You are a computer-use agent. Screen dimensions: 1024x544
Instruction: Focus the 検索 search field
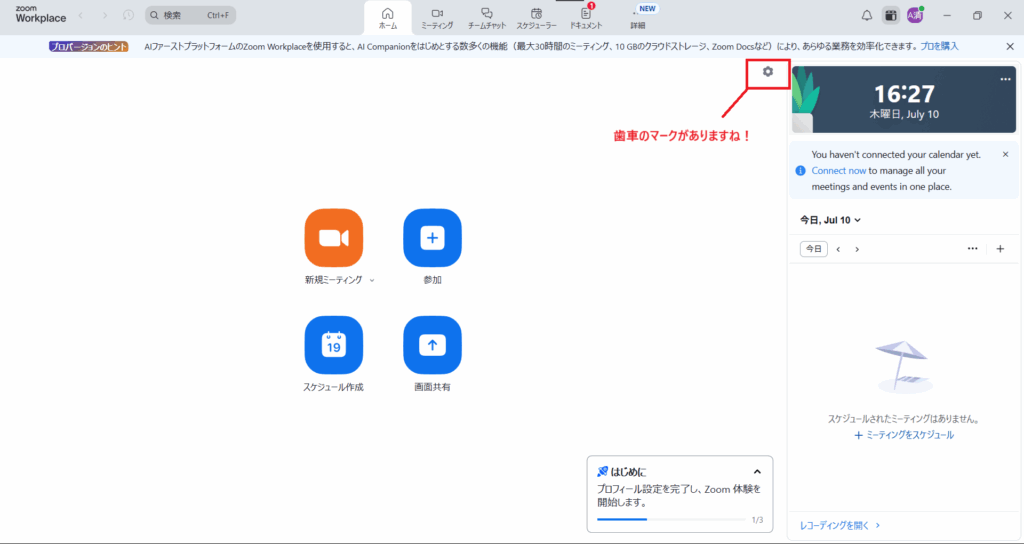191,15
